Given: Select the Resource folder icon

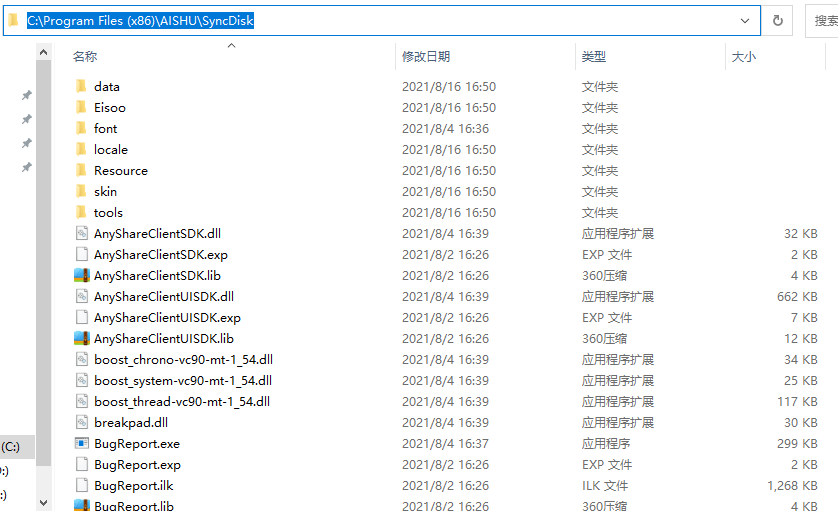Looking at the screenshot, I should click(81, 170).
